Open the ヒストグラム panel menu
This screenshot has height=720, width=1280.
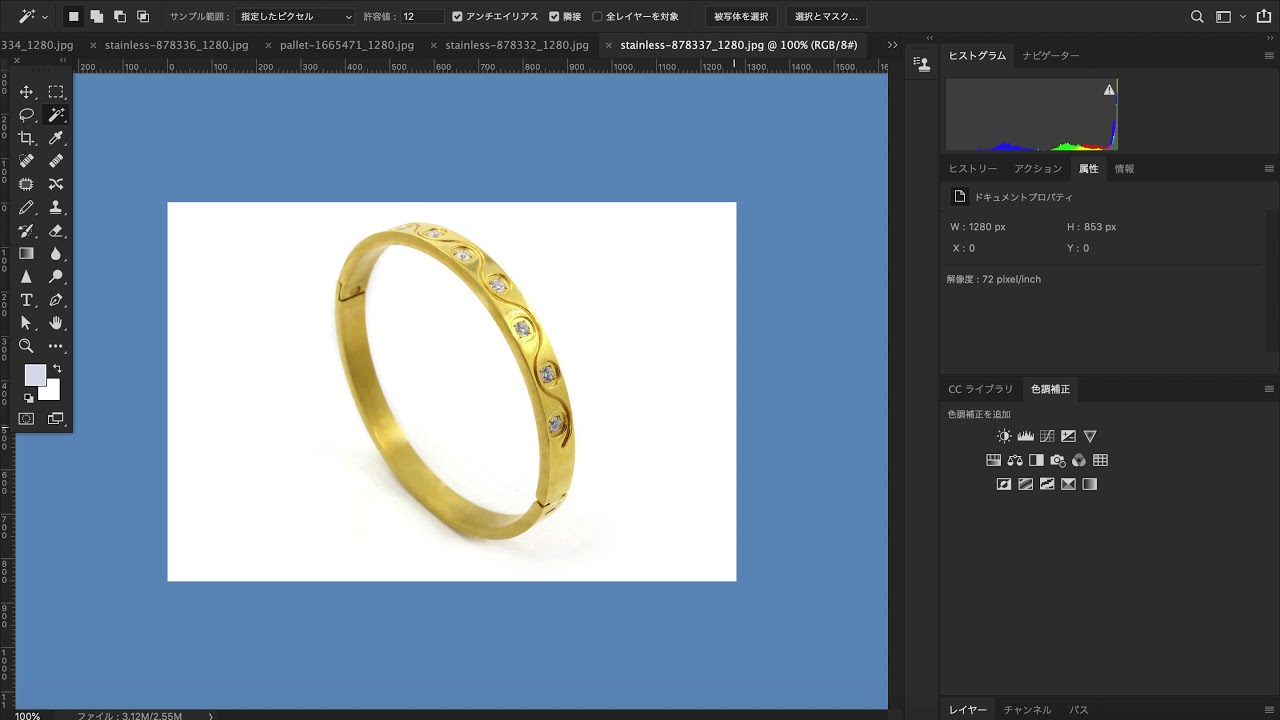point(1269,56)
